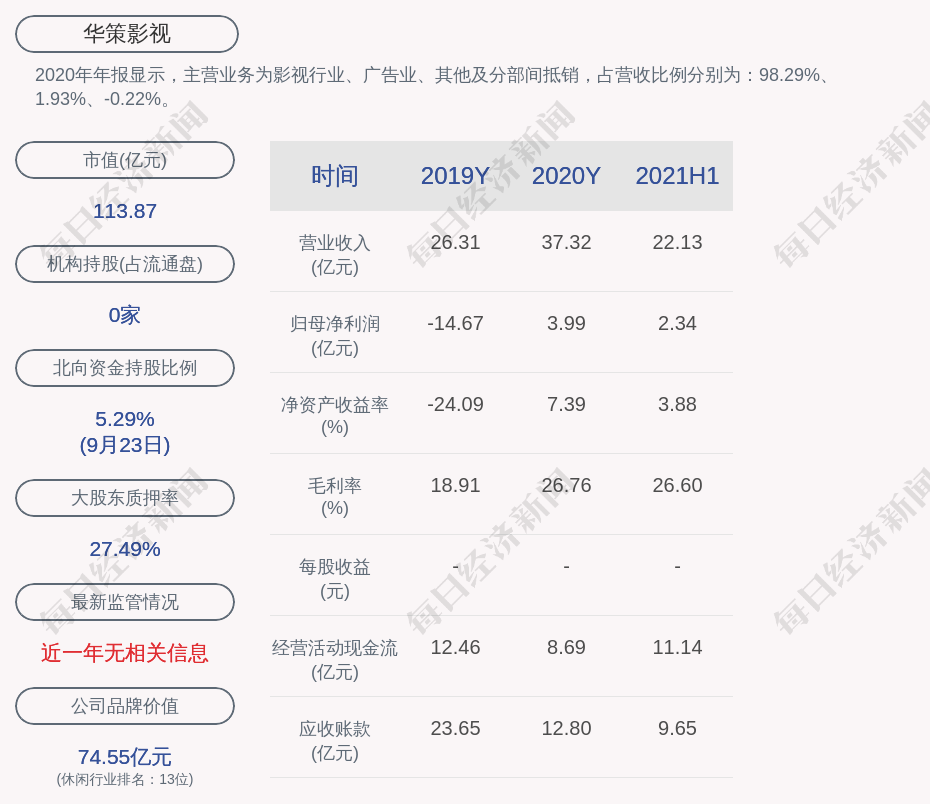The height and width of the screenshot is (804, 930).
Task: Select the brand value 74.55亿元
Action: pyautogui.click(x=125, y=757)
